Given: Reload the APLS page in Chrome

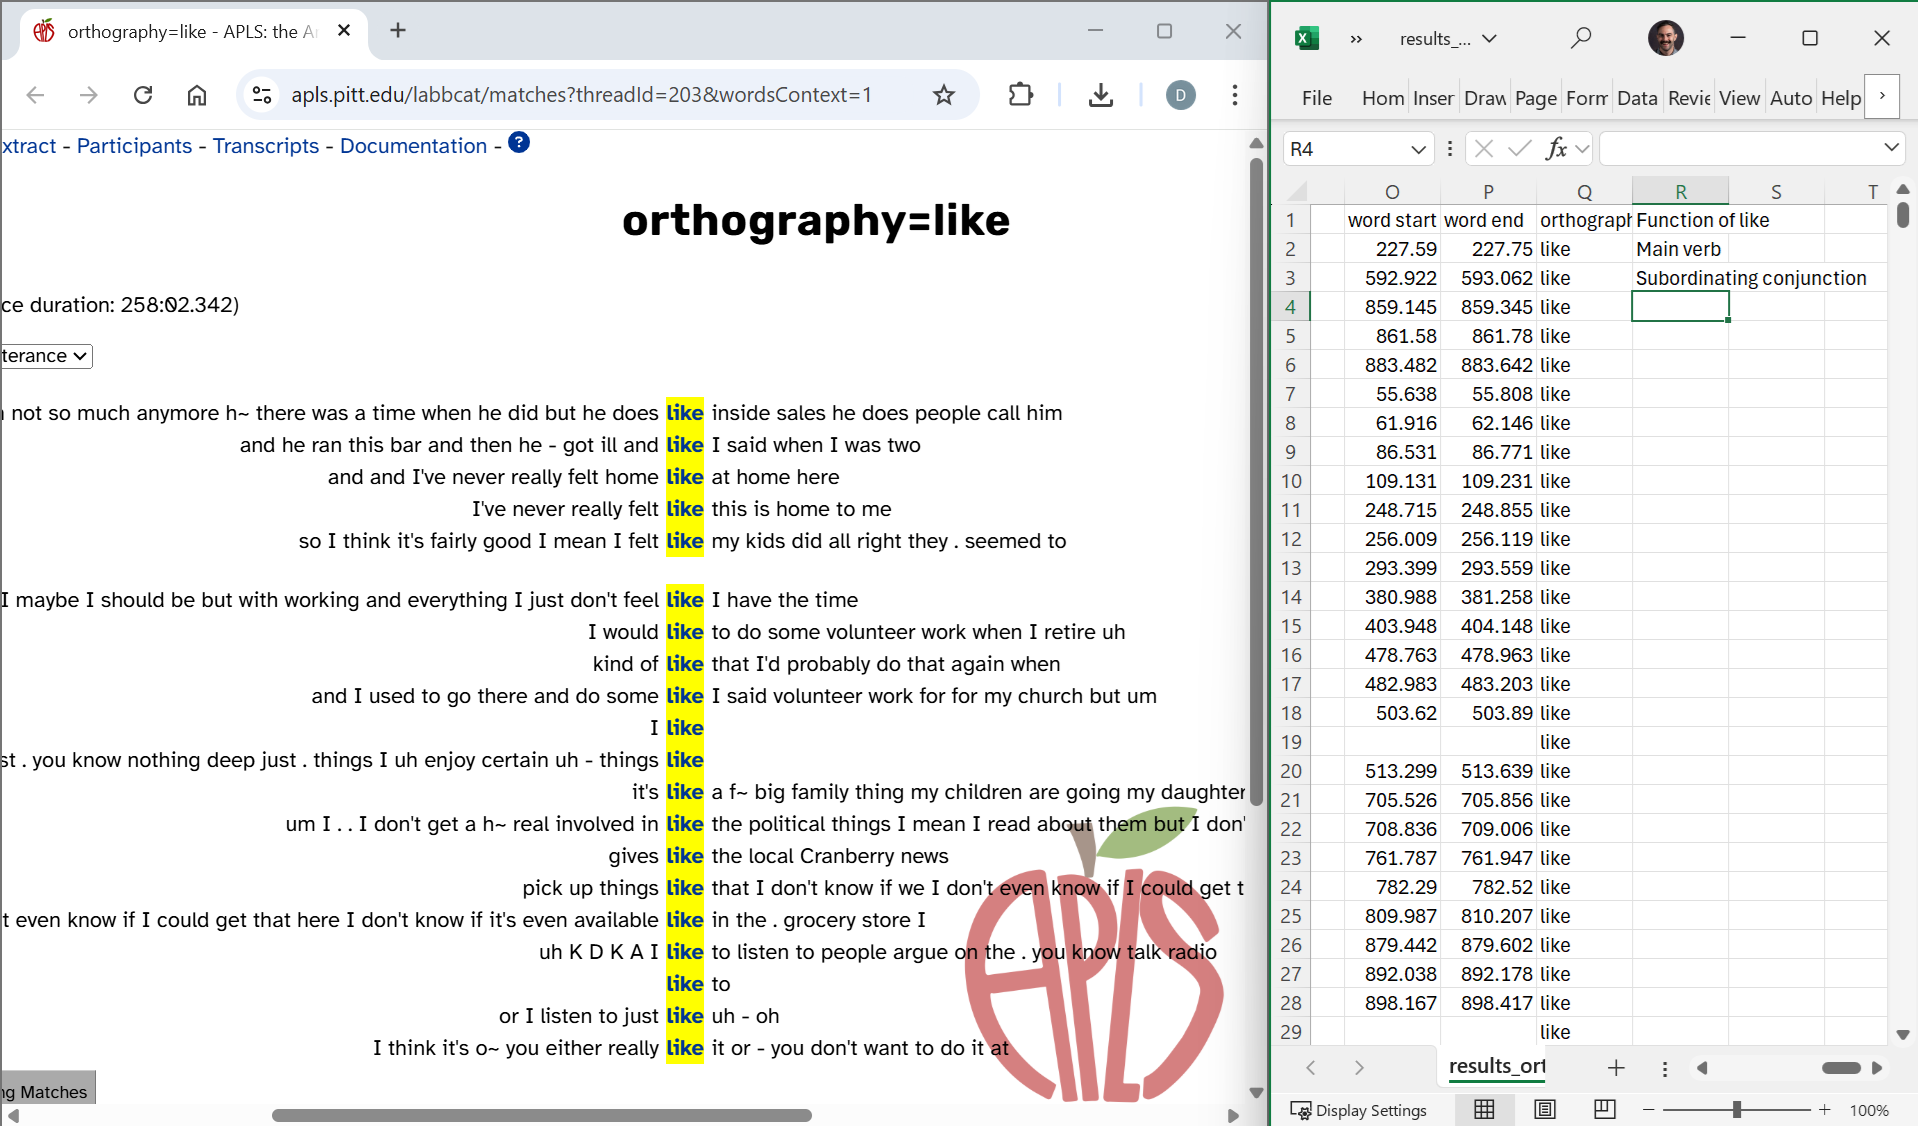Looking at the screenshot, I should (x=143, y=95).
